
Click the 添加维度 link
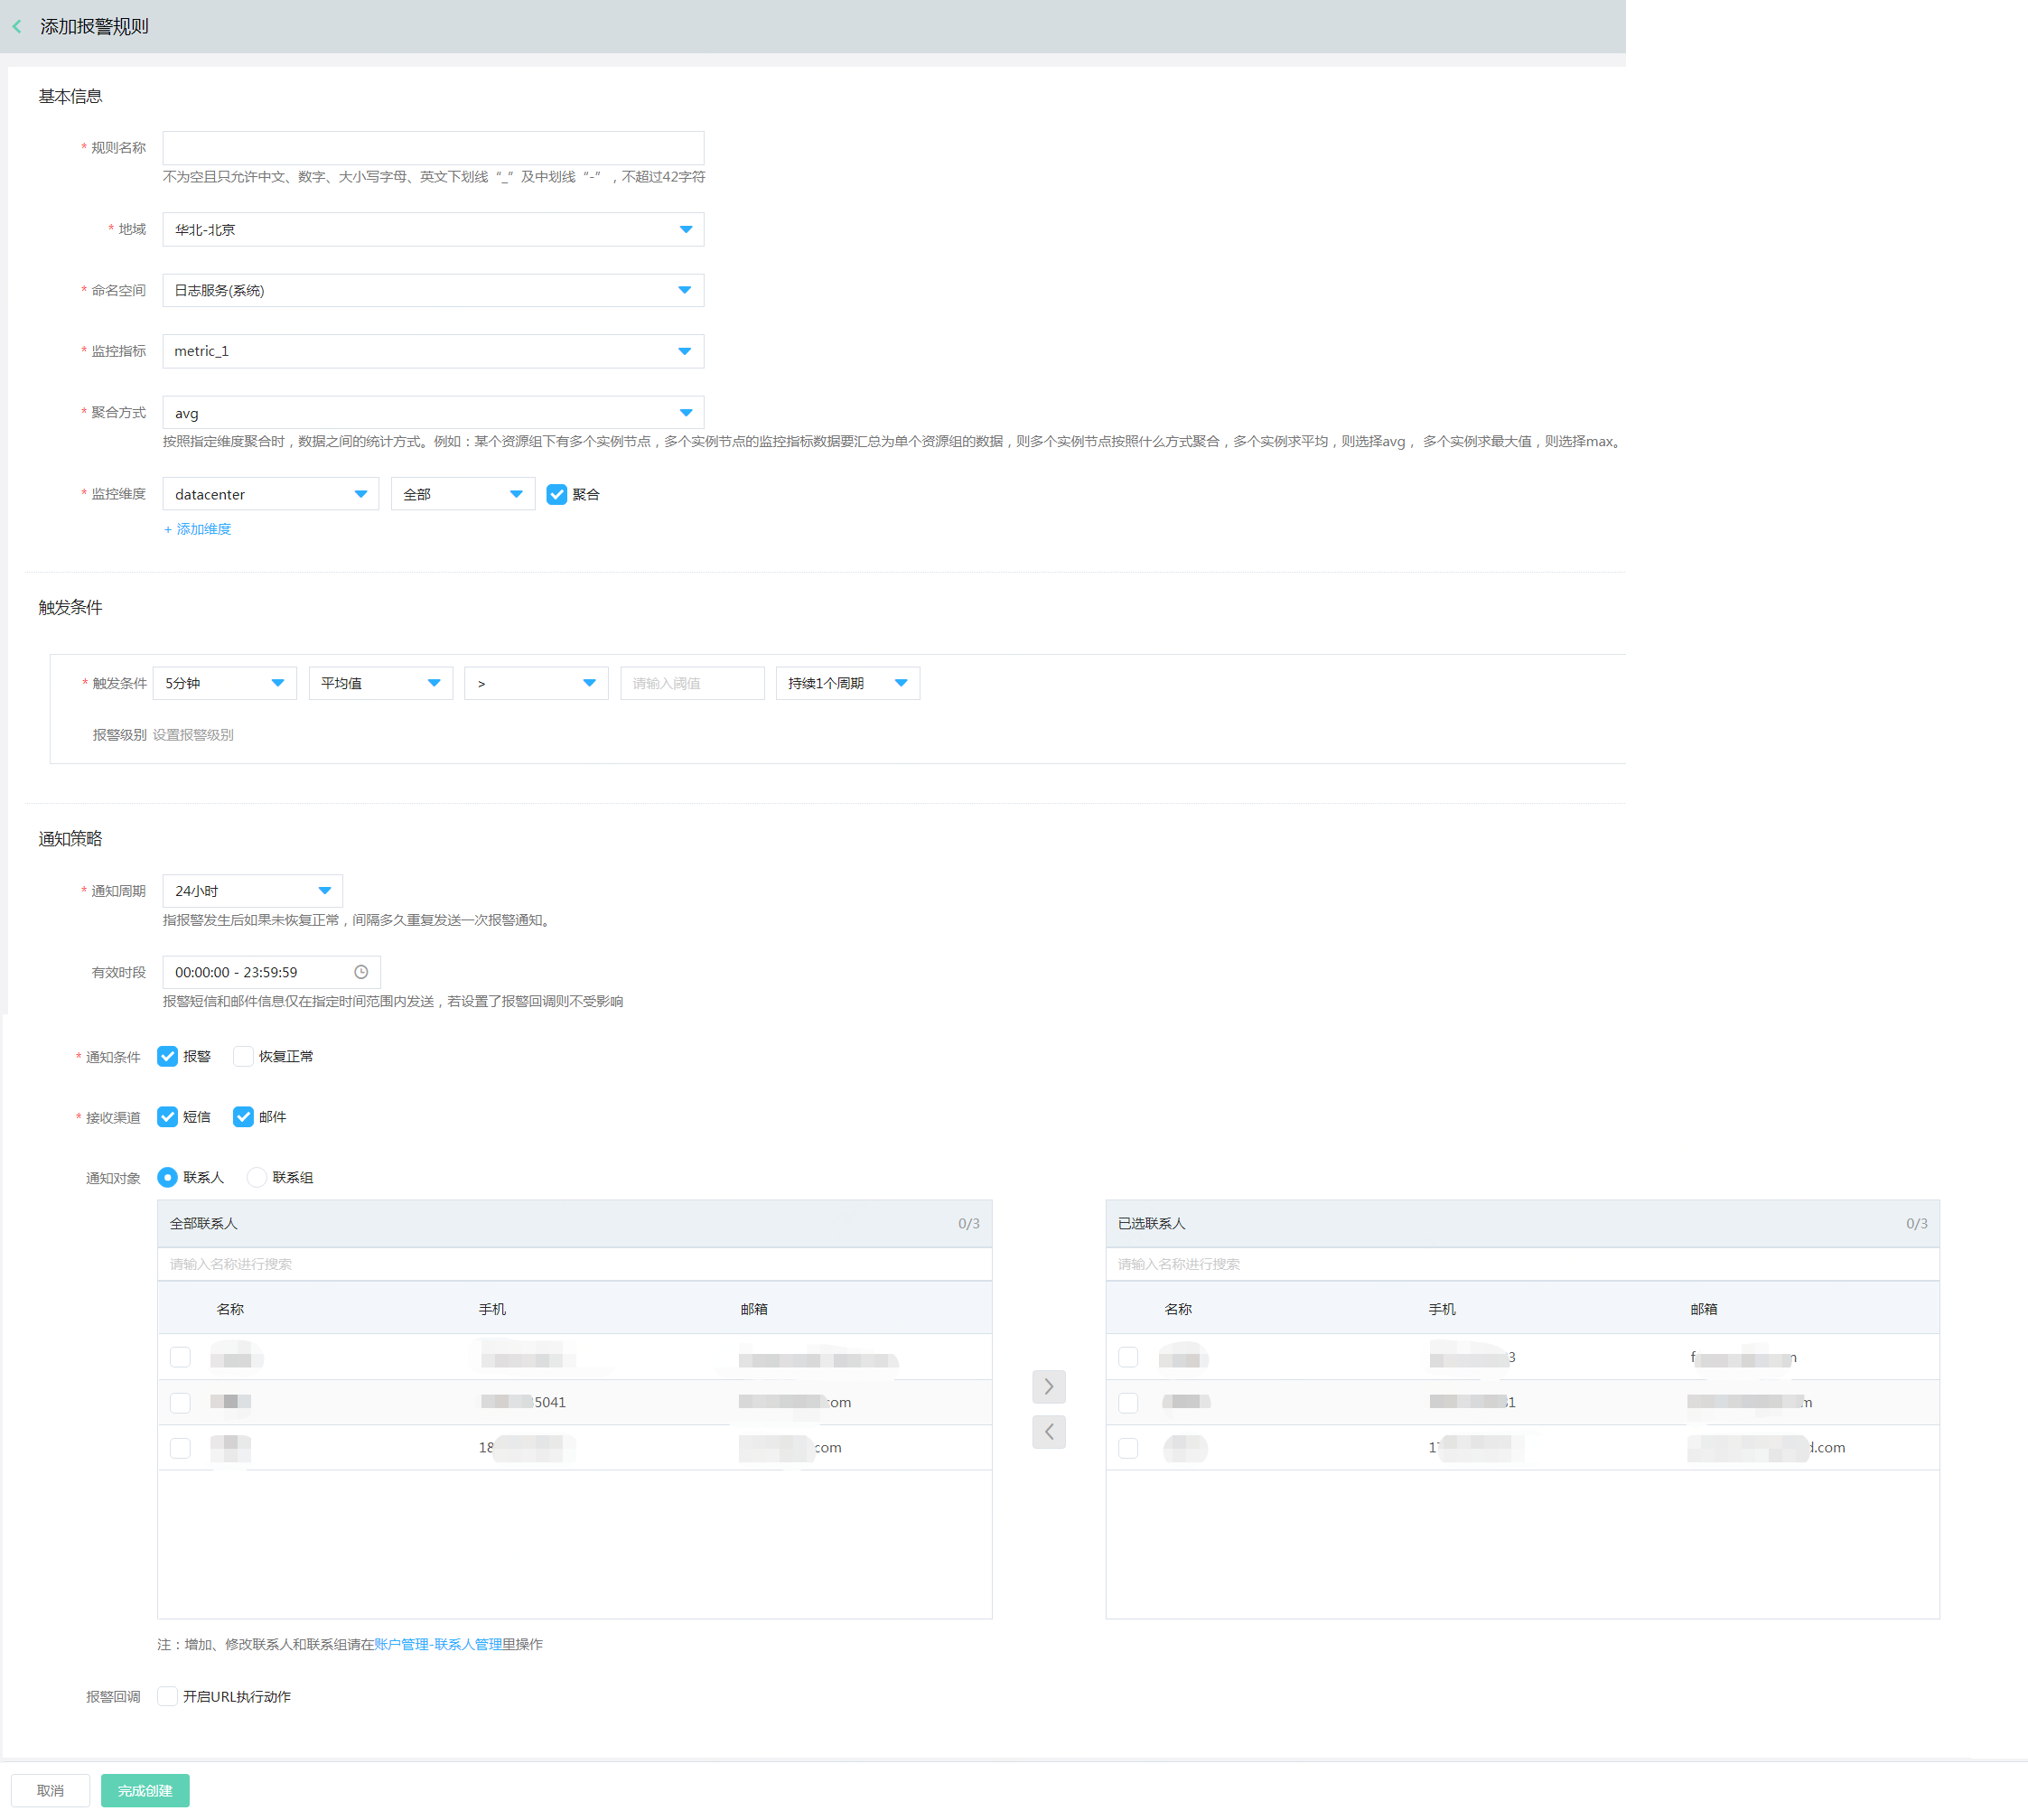[x=198, y=529]
